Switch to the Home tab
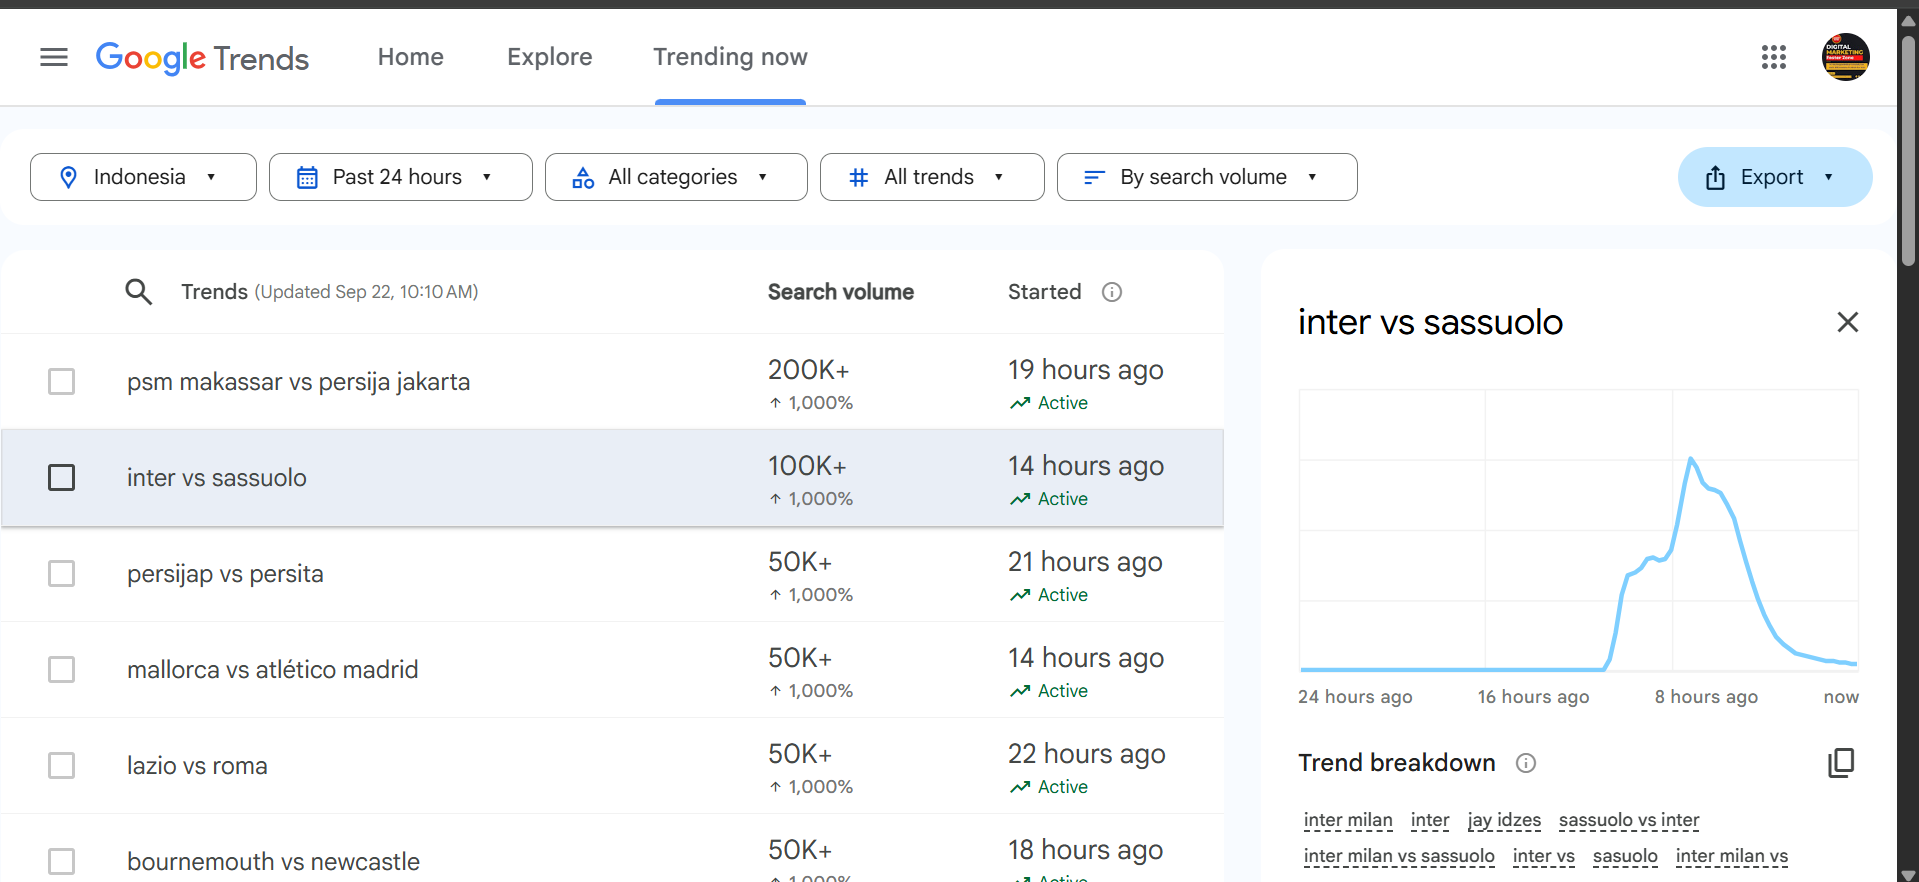 coord(410,58)
